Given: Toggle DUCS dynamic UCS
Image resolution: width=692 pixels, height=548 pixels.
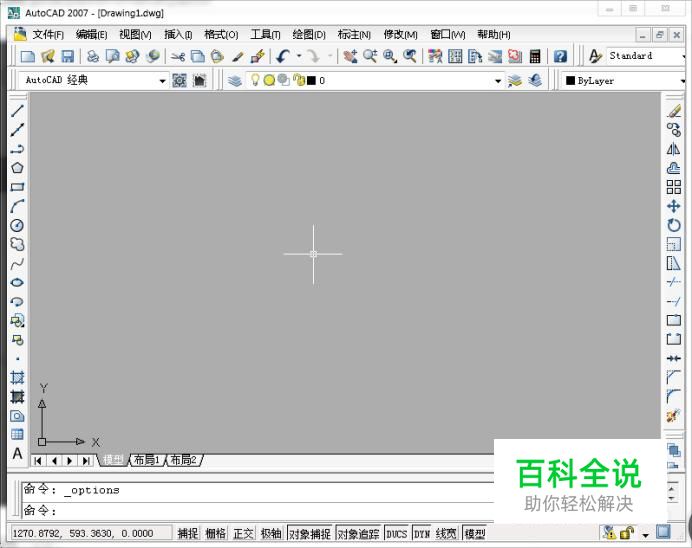Looking at the screenshot, I should coord(396,533).
